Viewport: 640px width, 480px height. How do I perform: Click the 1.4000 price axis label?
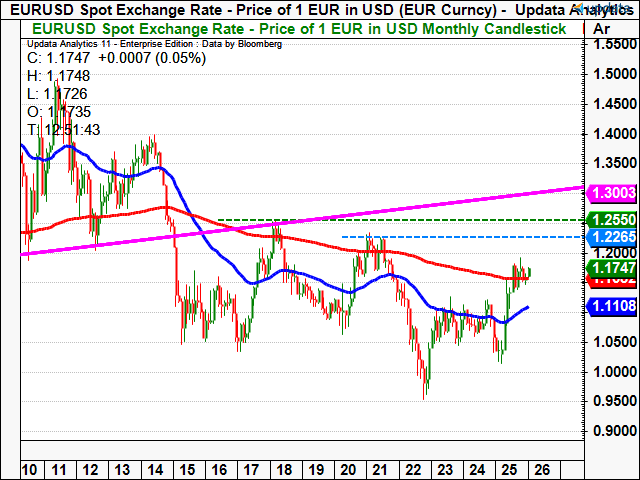(609, 134)
